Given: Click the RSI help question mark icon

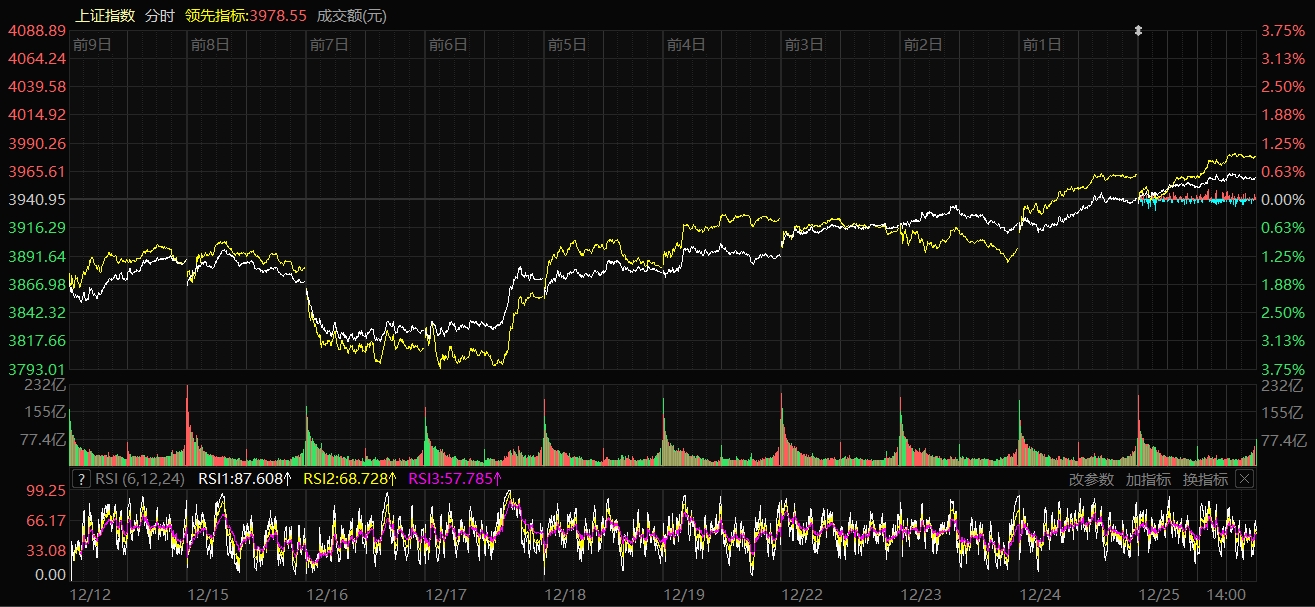Looking at the screenshot, I should [82, 479].
